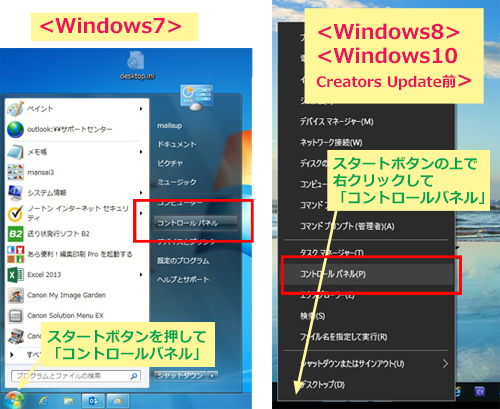Click the Windows 7 Start orb
Screen dimensions: 500x409
click(14, 400)
